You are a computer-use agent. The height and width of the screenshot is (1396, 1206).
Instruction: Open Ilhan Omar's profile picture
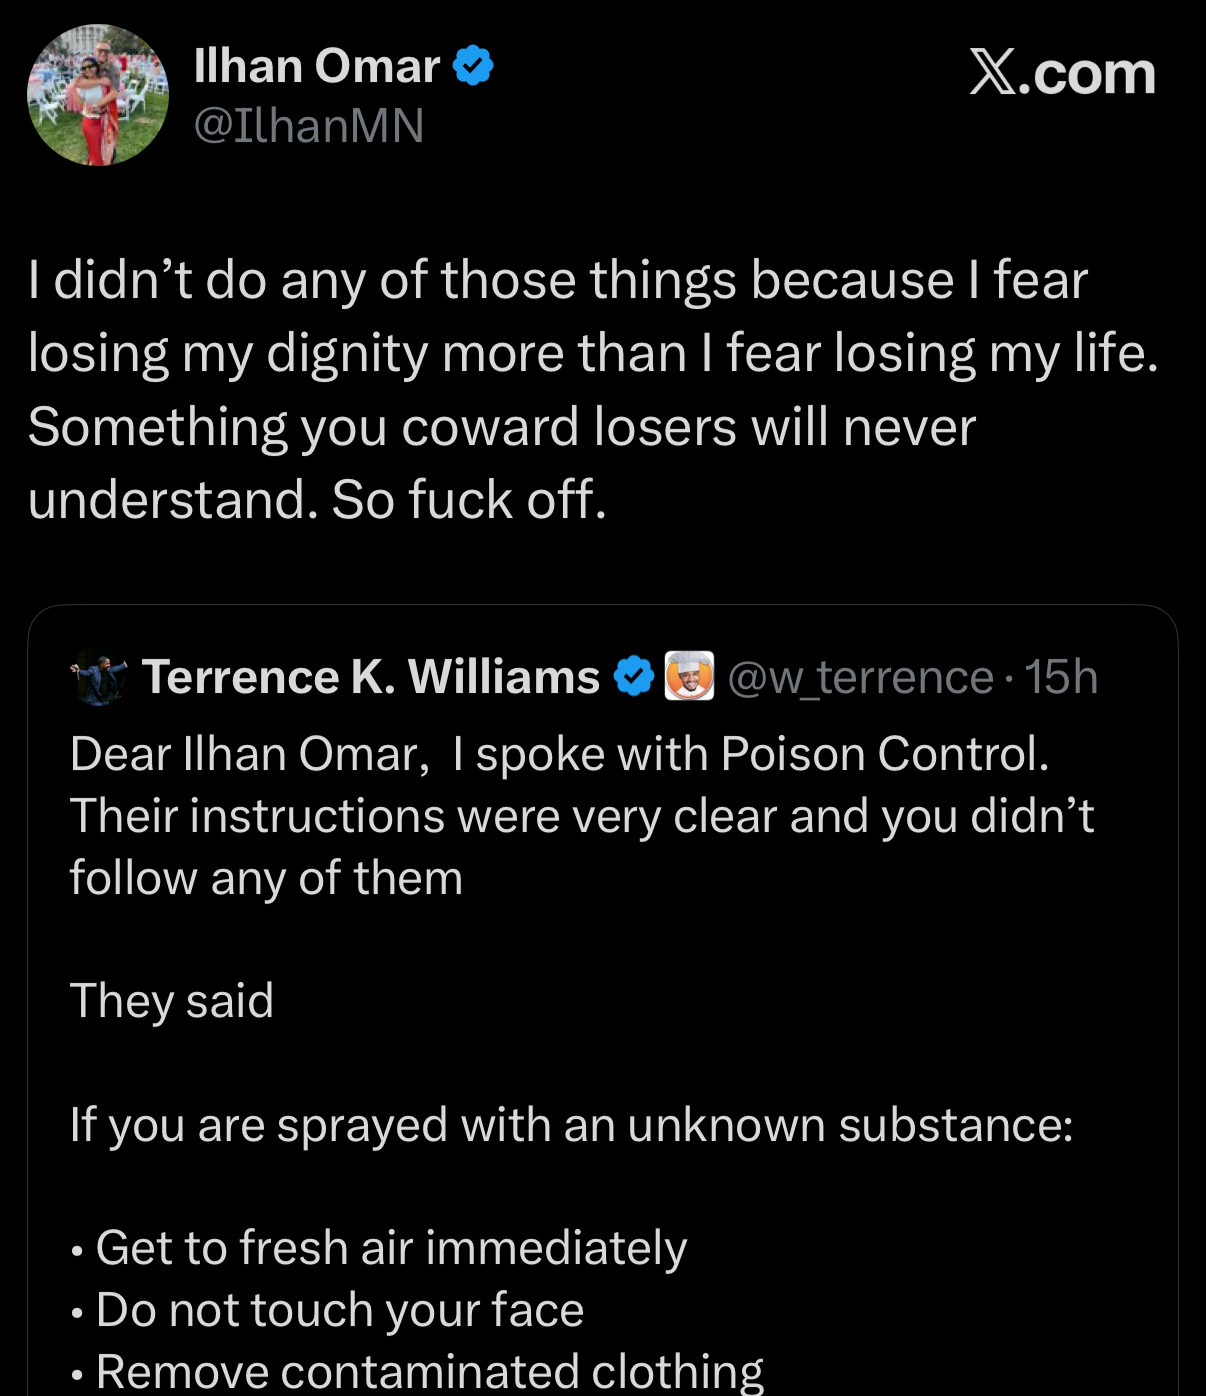[98, 95]
